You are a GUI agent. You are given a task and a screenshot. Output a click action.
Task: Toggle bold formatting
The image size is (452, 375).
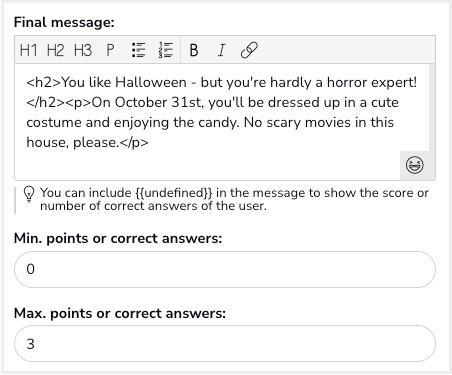coord(194,50)
